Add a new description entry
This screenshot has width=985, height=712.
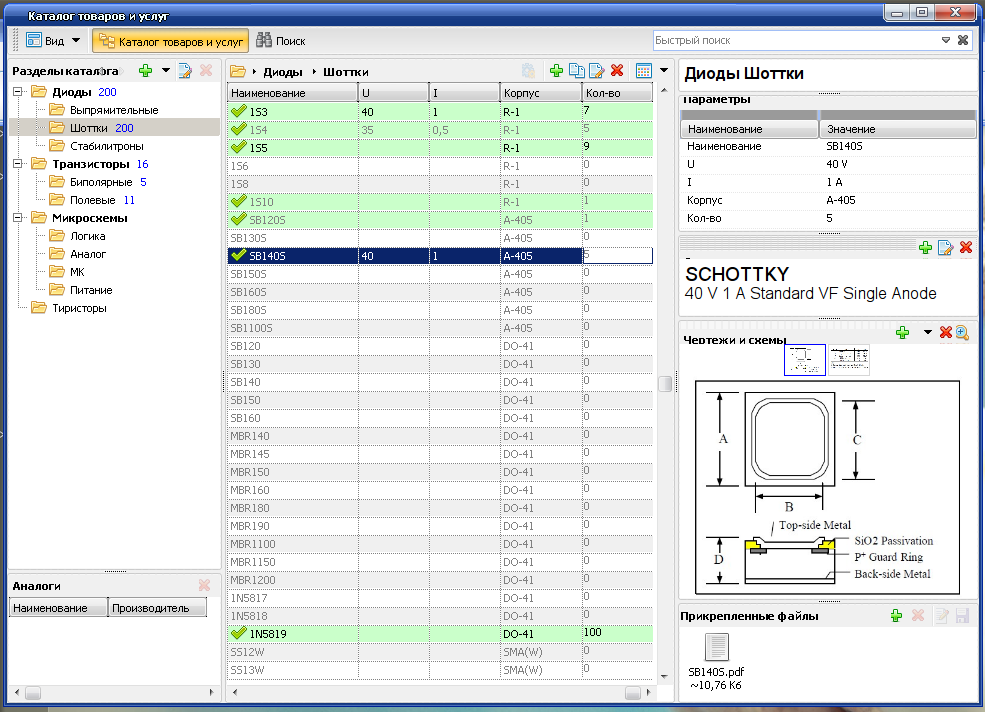[925, 247]
